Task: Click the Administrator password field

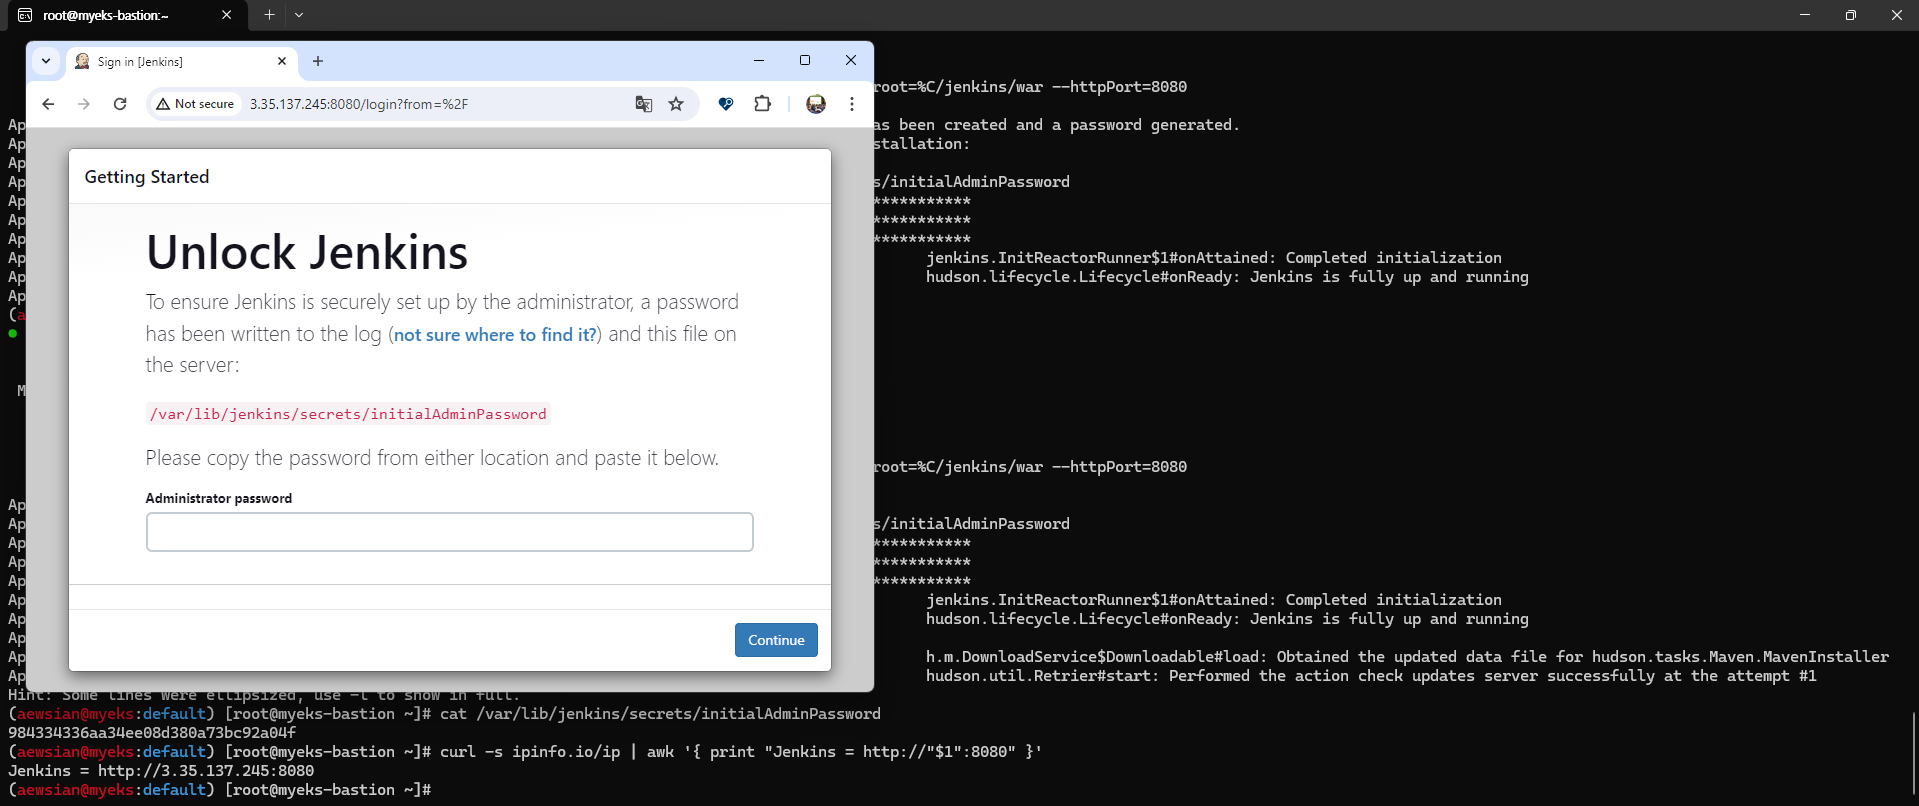Action: click(450, 532)
